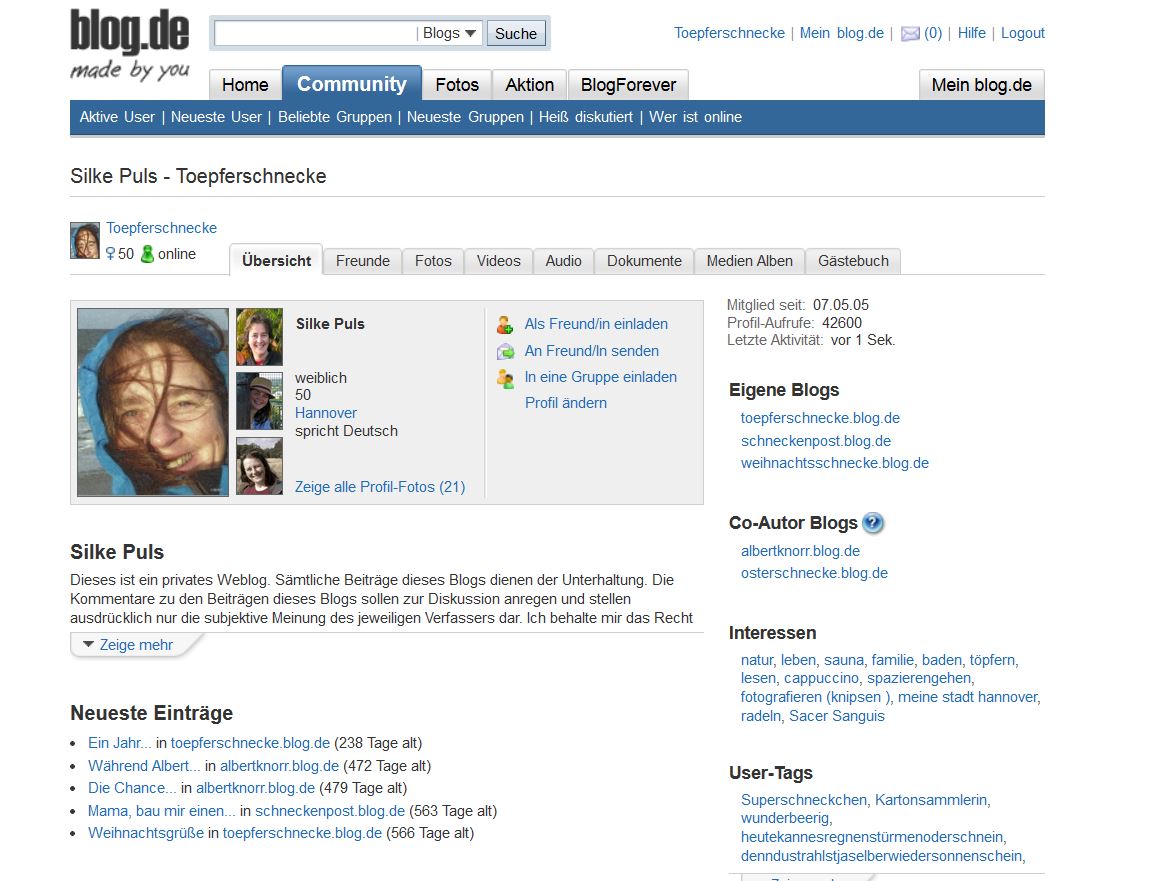Screen dimensions: 1155x881
Task: Open 'Neueste User' submenu link
Action: [216, 117]
